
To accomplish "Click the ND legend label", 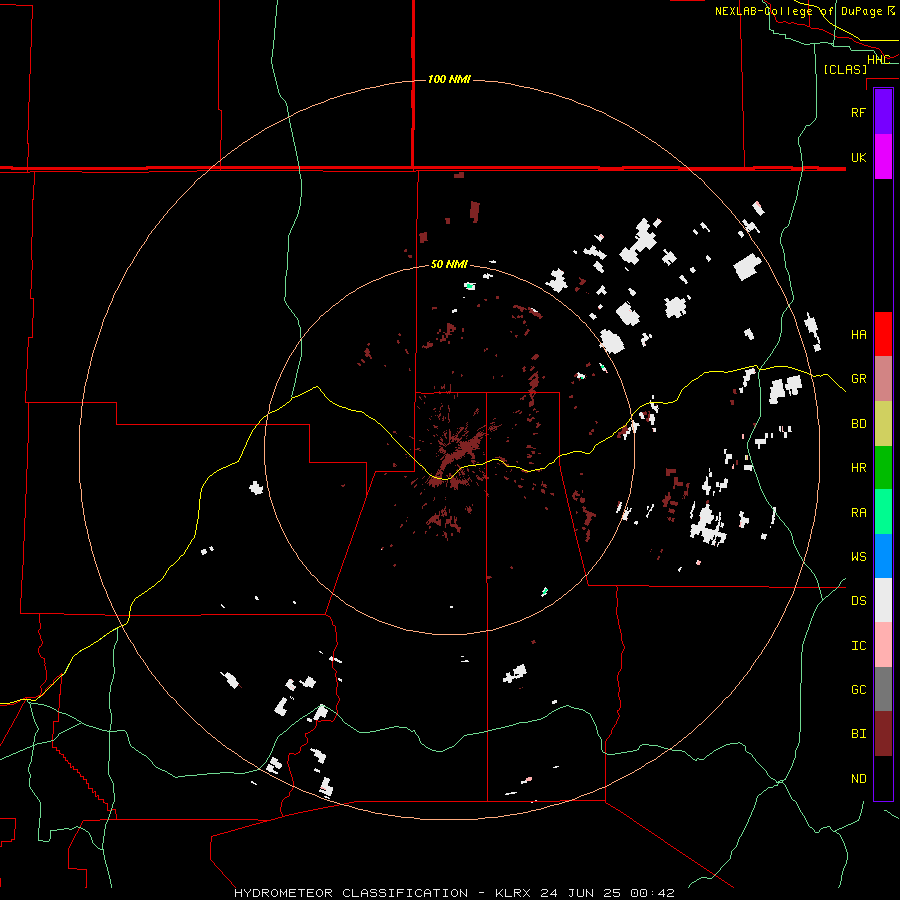I will coord(858,778).
